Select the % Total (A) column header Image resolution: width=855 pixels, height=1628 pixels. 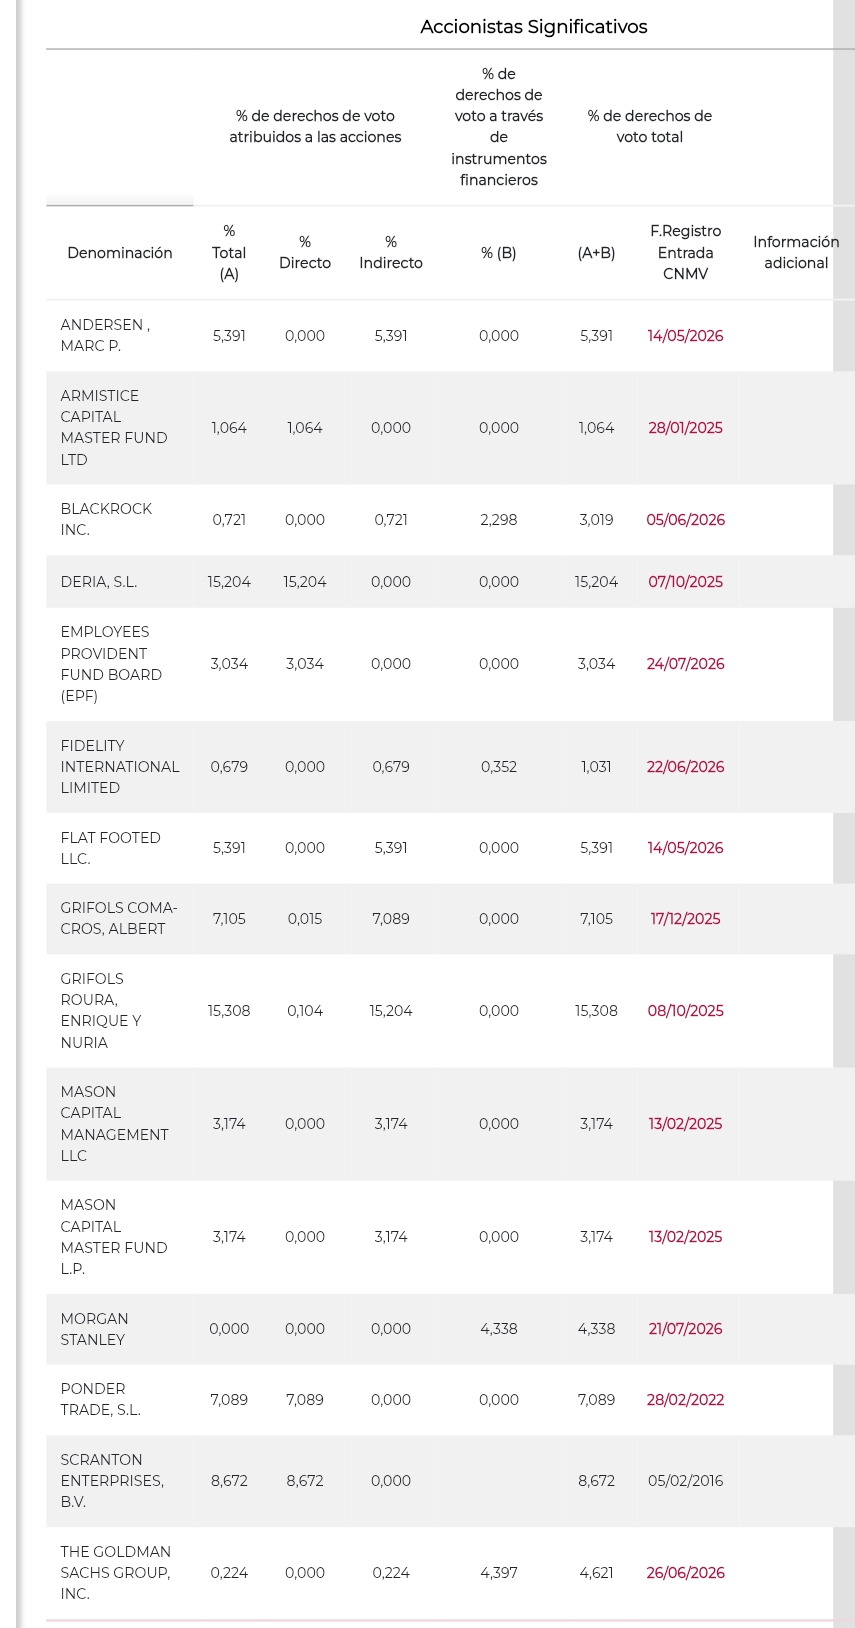[229, 253]
